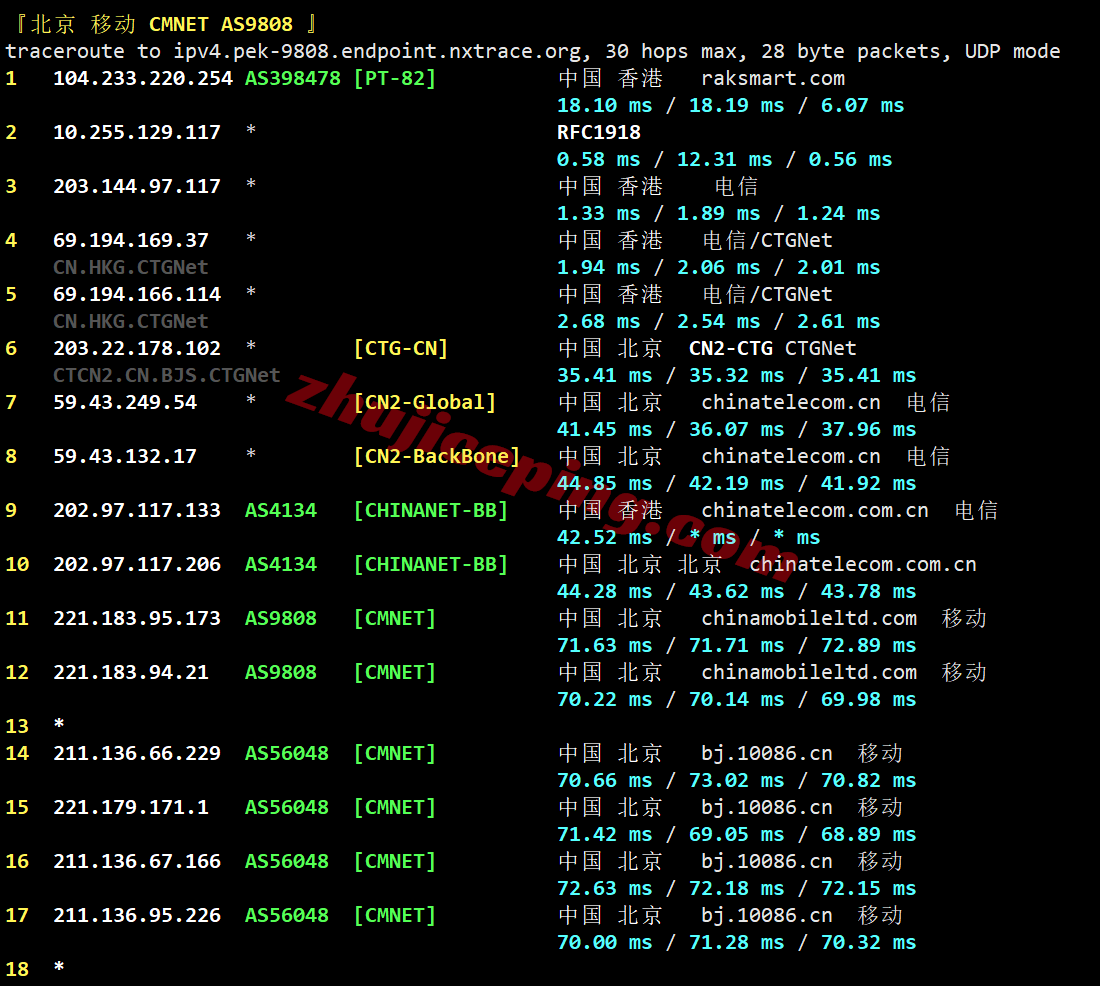Click the [CMNET] tag on hop 17
The image size is (1100, 986).
[395, 916]
